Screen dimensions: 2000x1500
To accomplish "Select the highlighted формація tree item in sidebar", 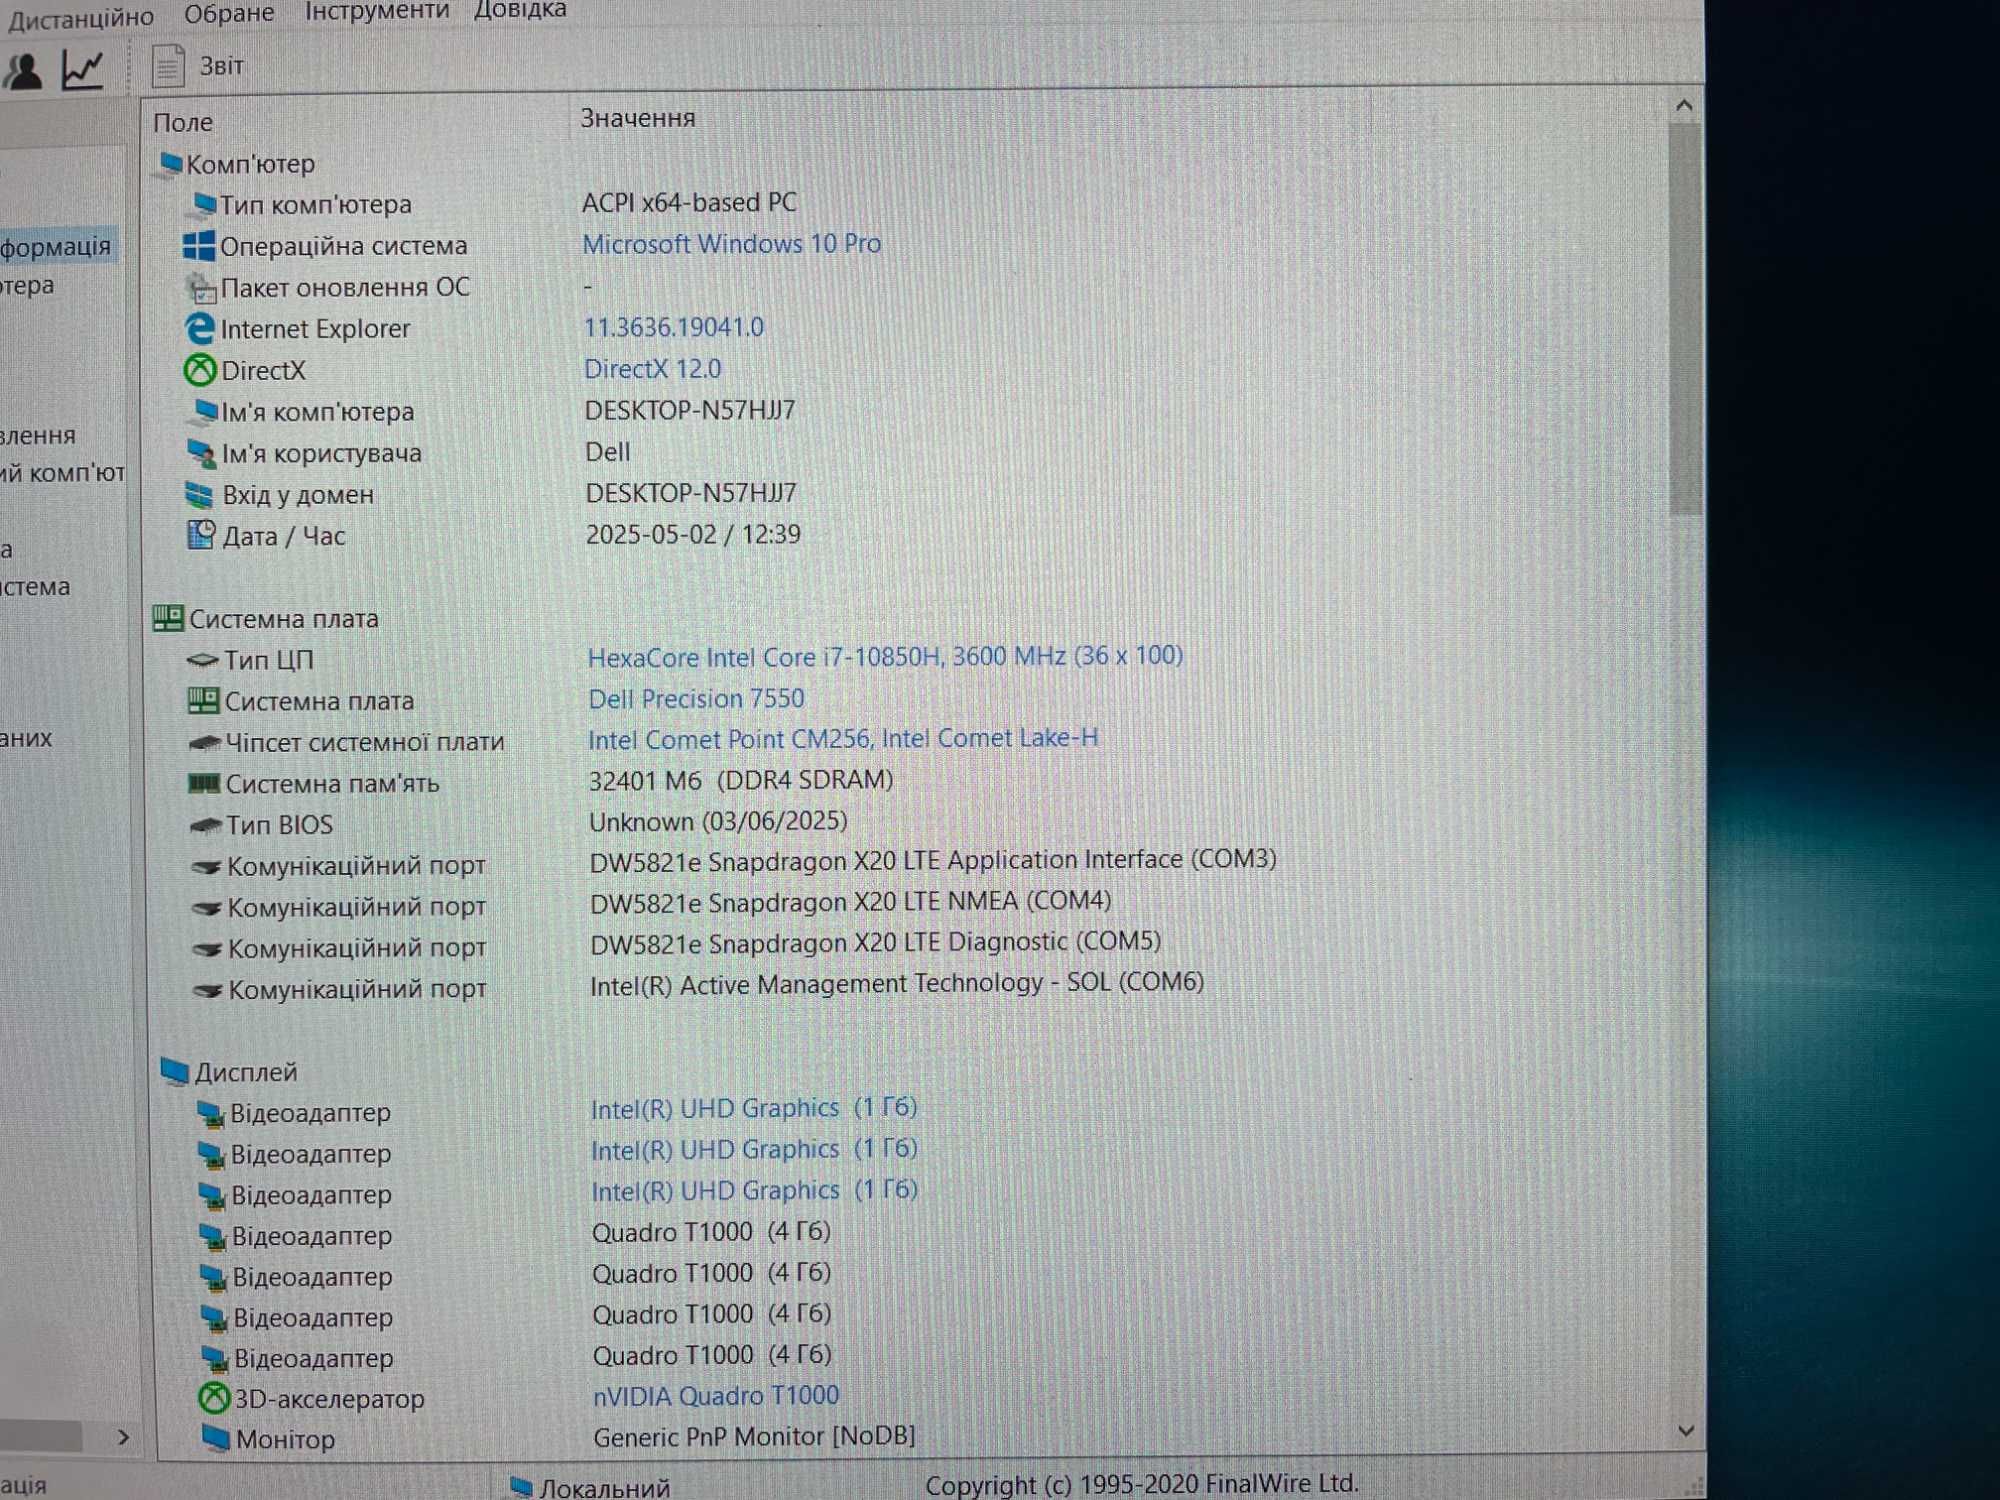I will [x=57, y=246].
